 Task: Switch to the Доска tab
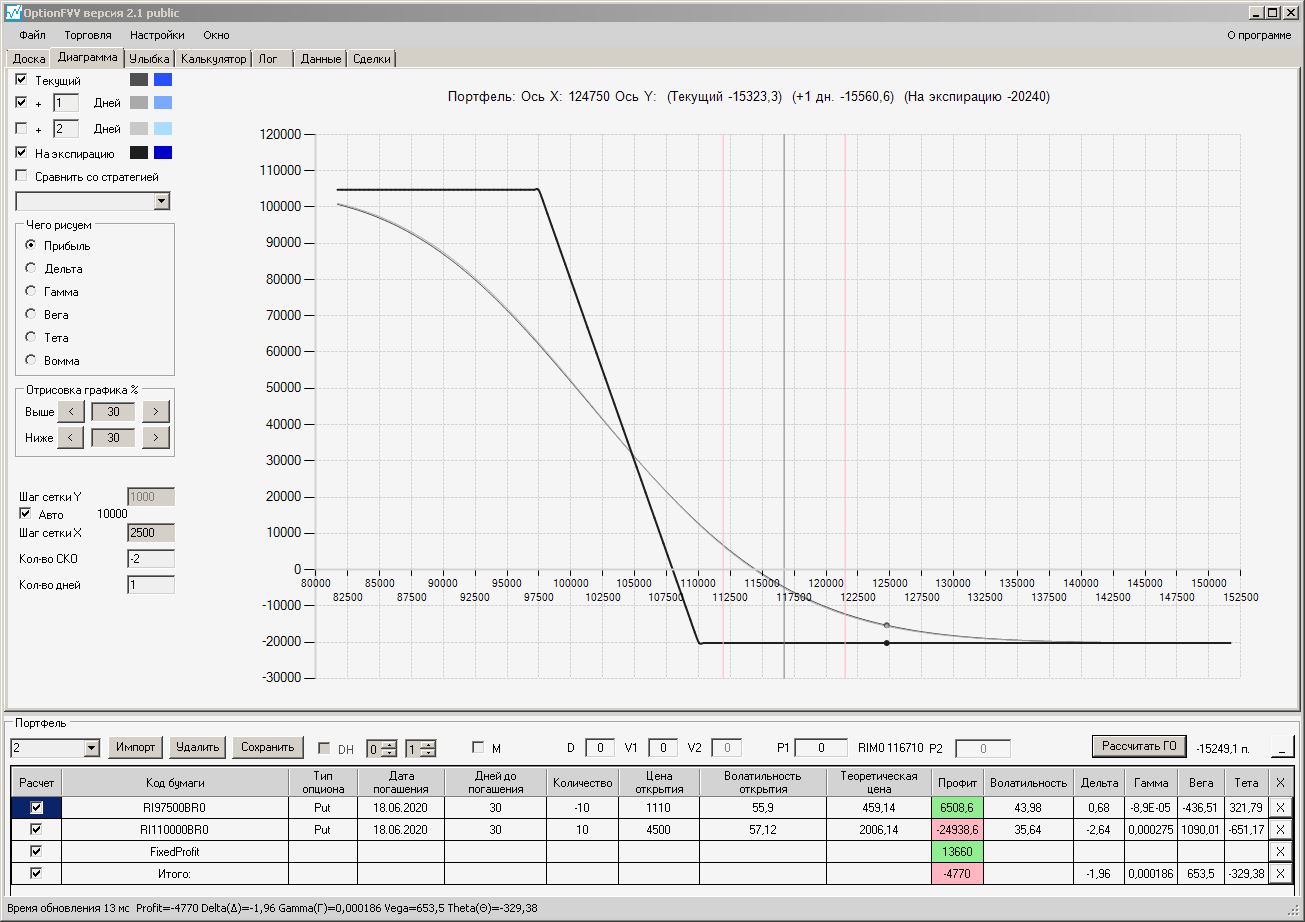(x=29, y=59)
